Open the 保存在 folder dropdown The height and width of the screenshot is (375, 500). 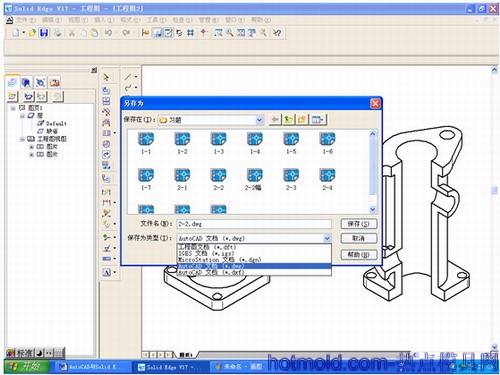point(260,120)
